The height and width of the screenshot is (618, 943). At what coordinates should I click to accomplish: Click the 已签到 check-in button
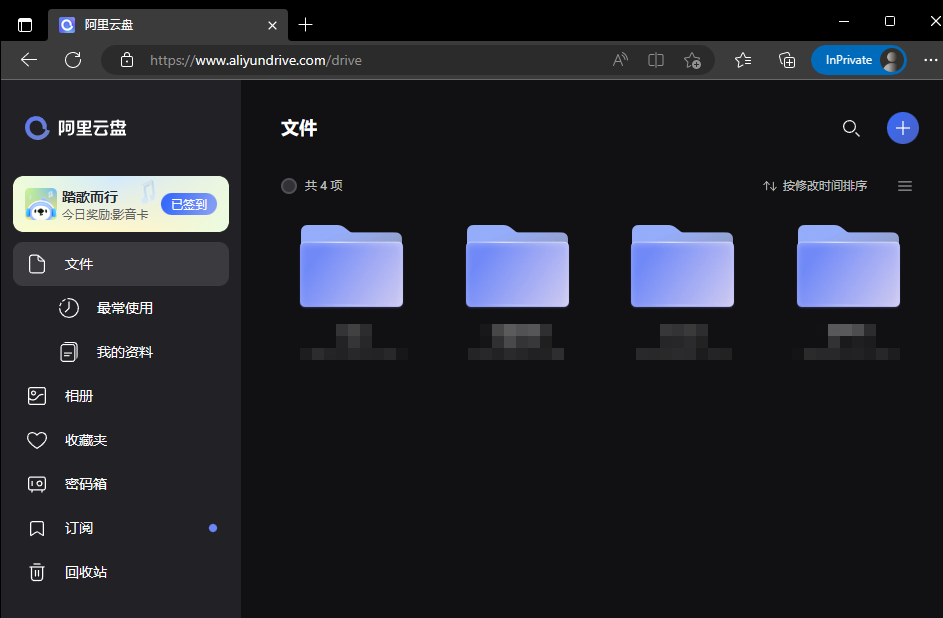click(x=189, y=204)
